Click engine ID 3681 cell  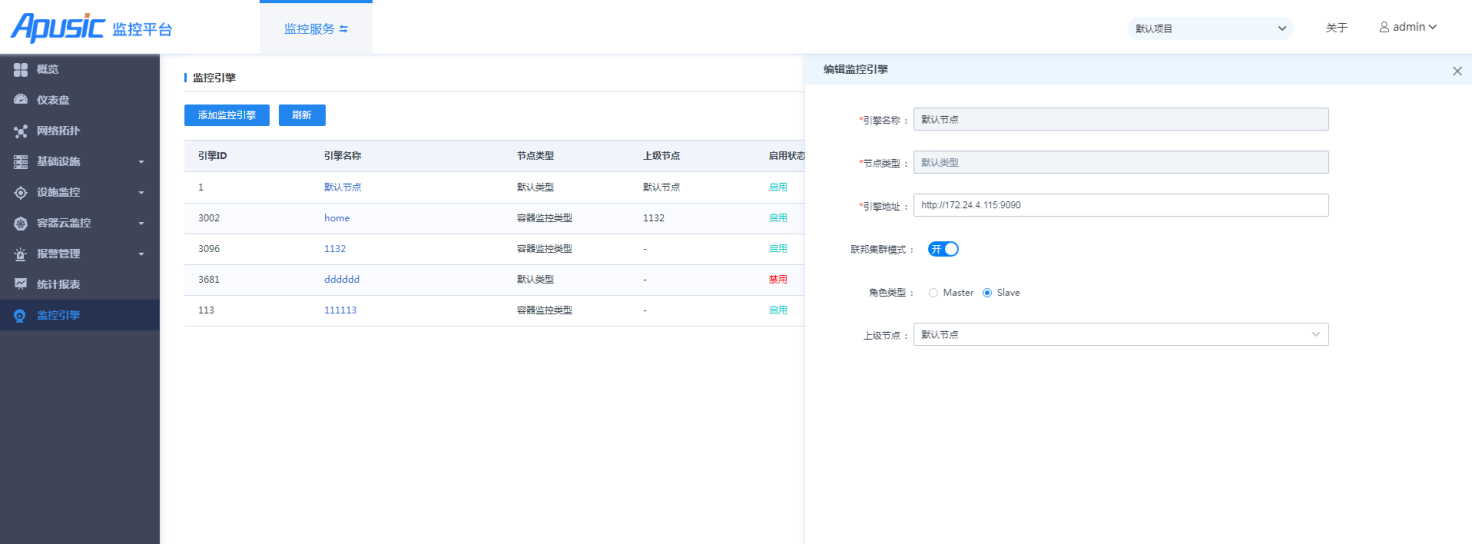click(x=208, y=280)
